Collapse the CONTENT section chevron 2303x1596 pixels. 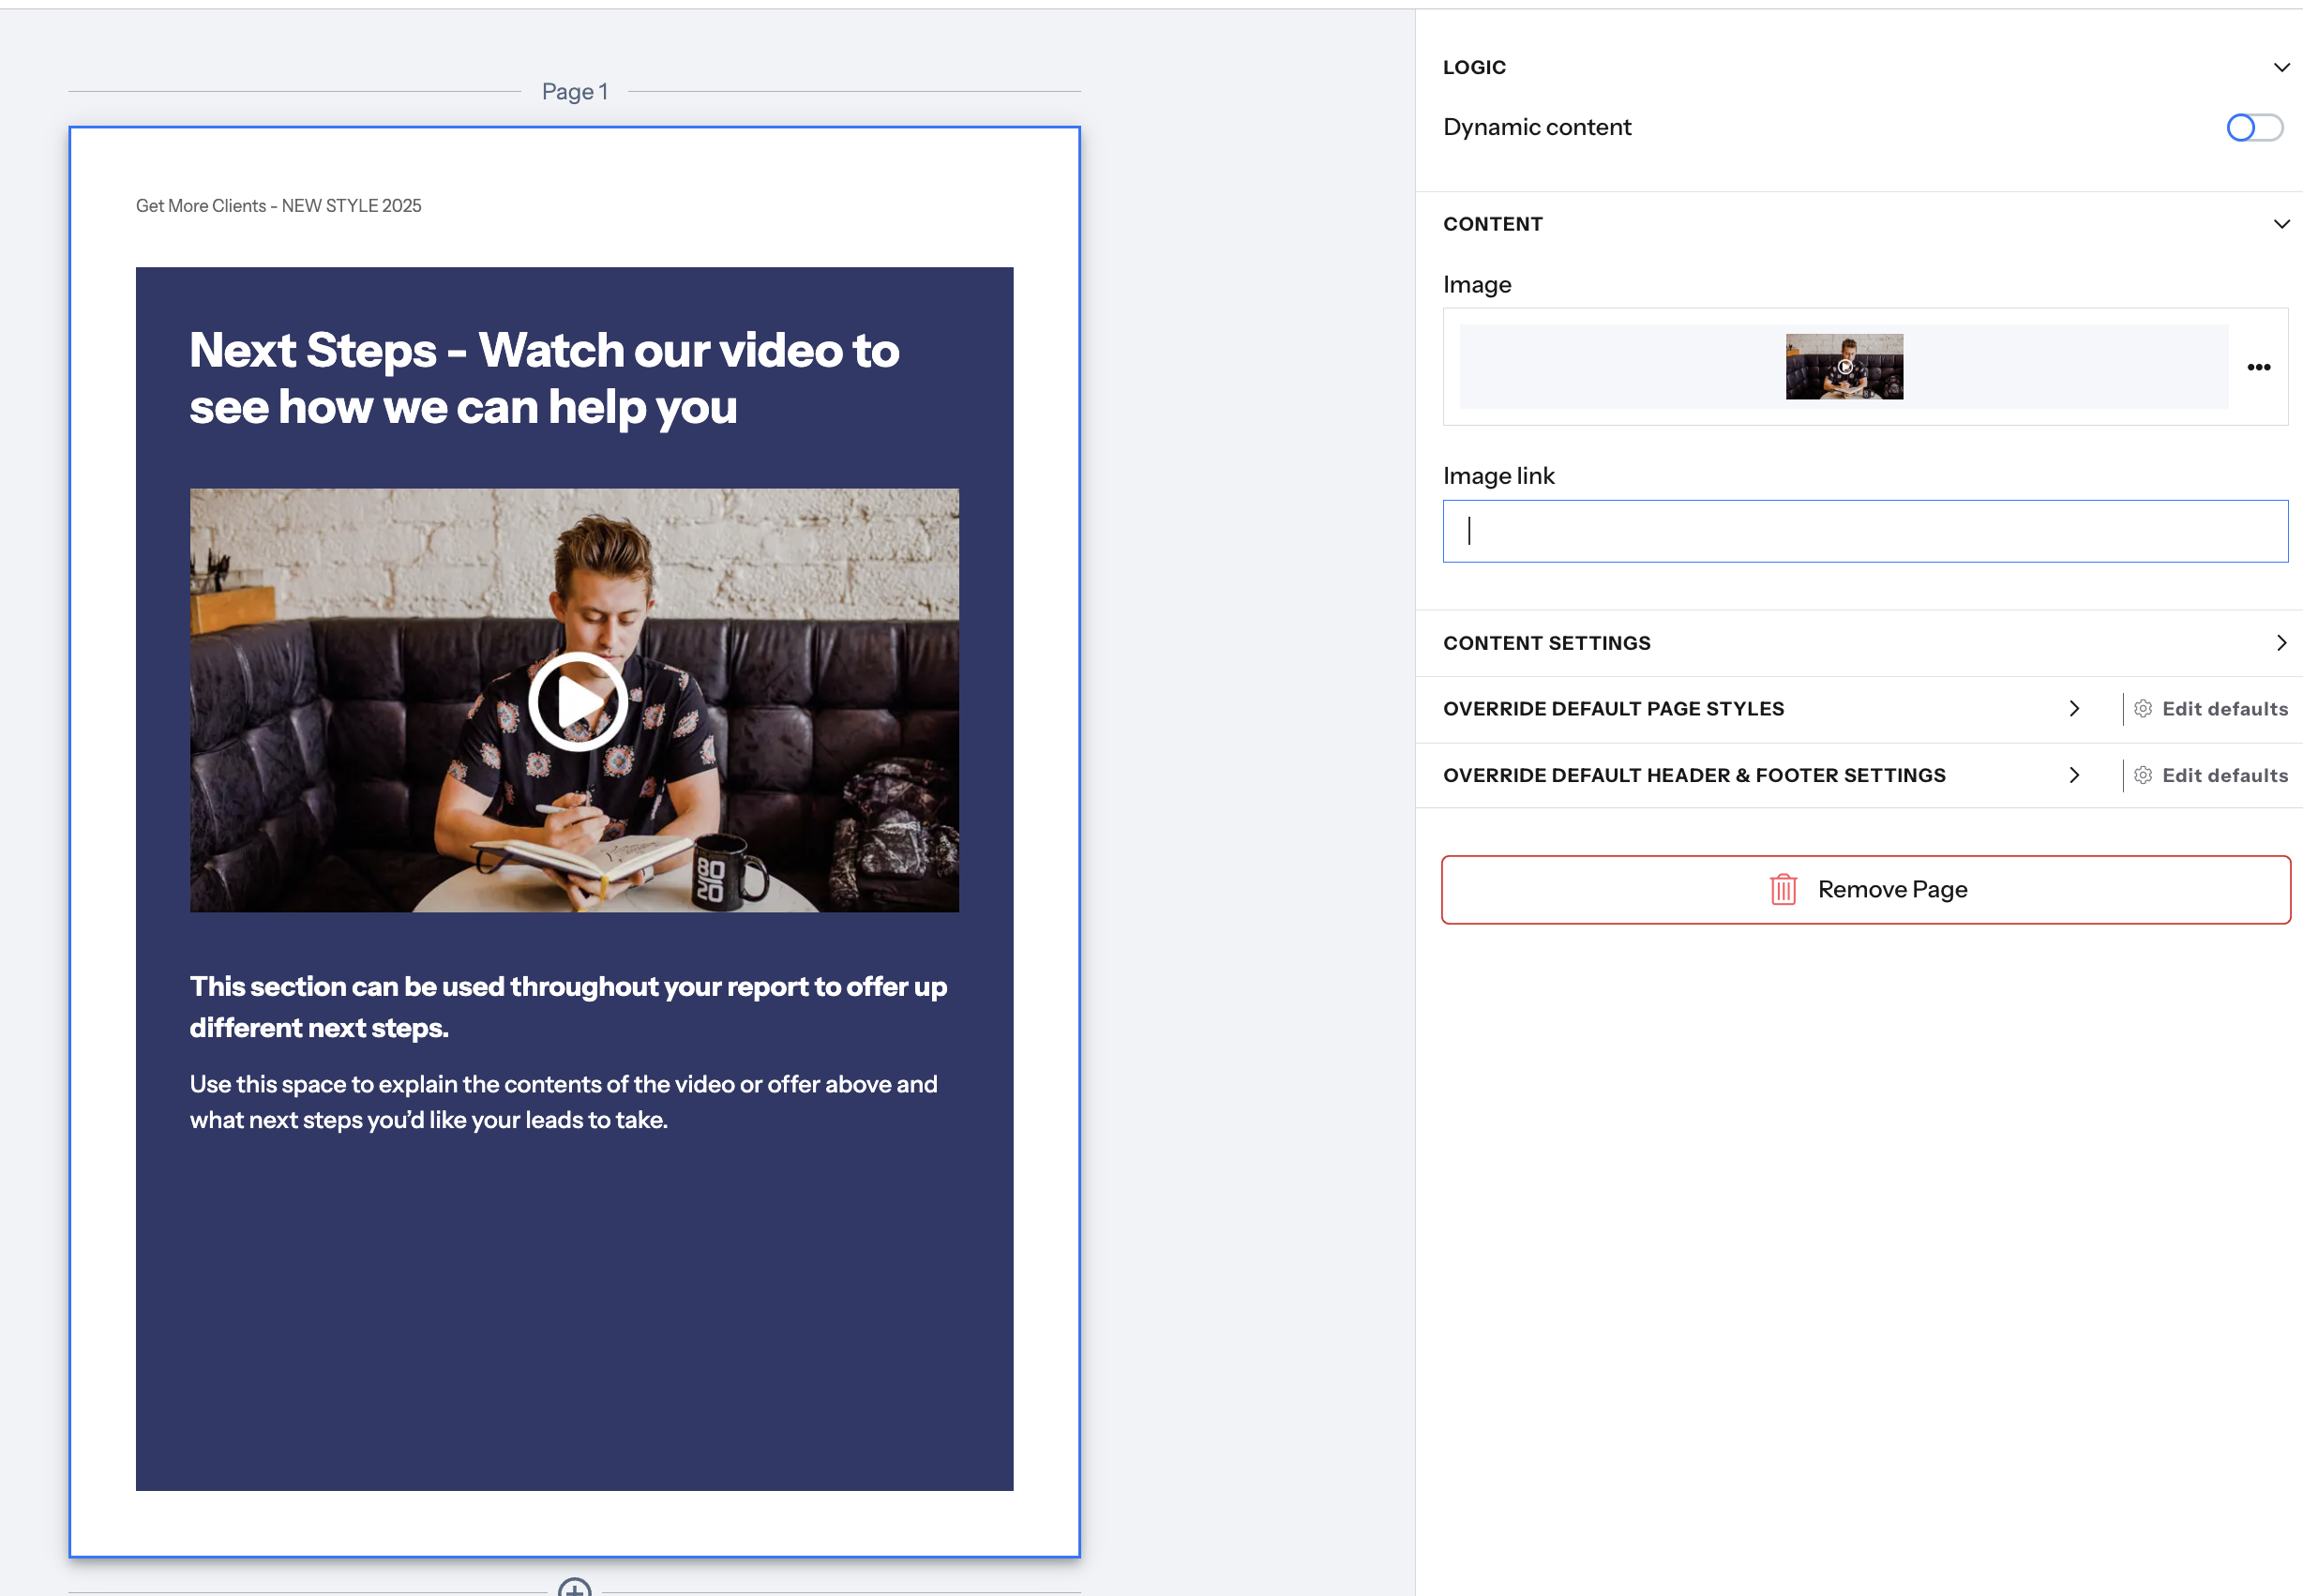tap(2281, 224)
